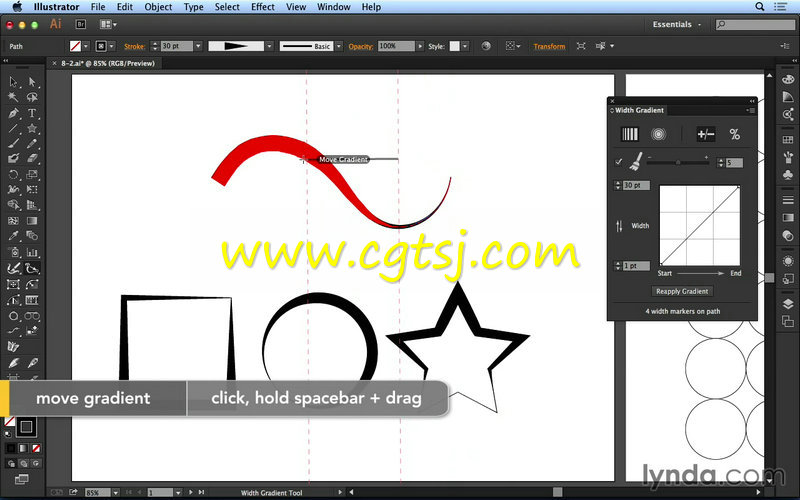Open the Basic brush definition dropdown
The image size is (800, 500).
(x=339, y=46)
